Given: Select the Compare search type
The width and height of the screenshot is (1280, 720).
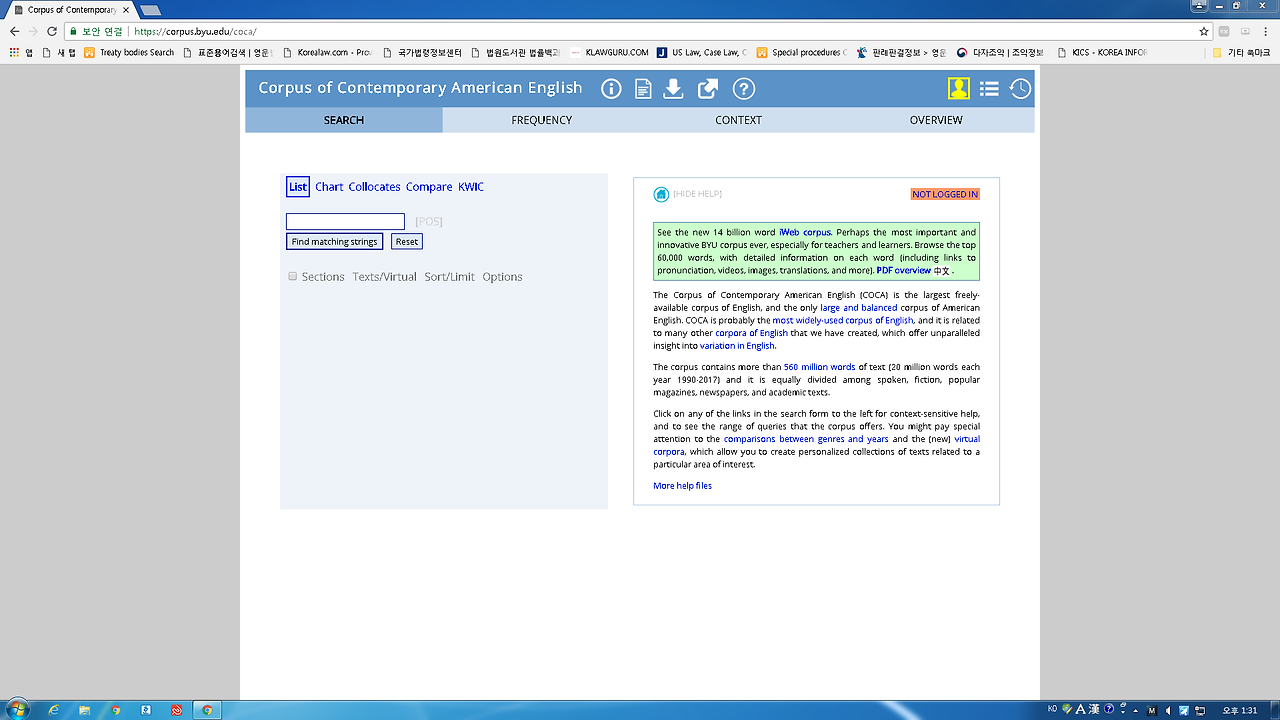Looking at the screenshot, I should [x=429, y=187].
